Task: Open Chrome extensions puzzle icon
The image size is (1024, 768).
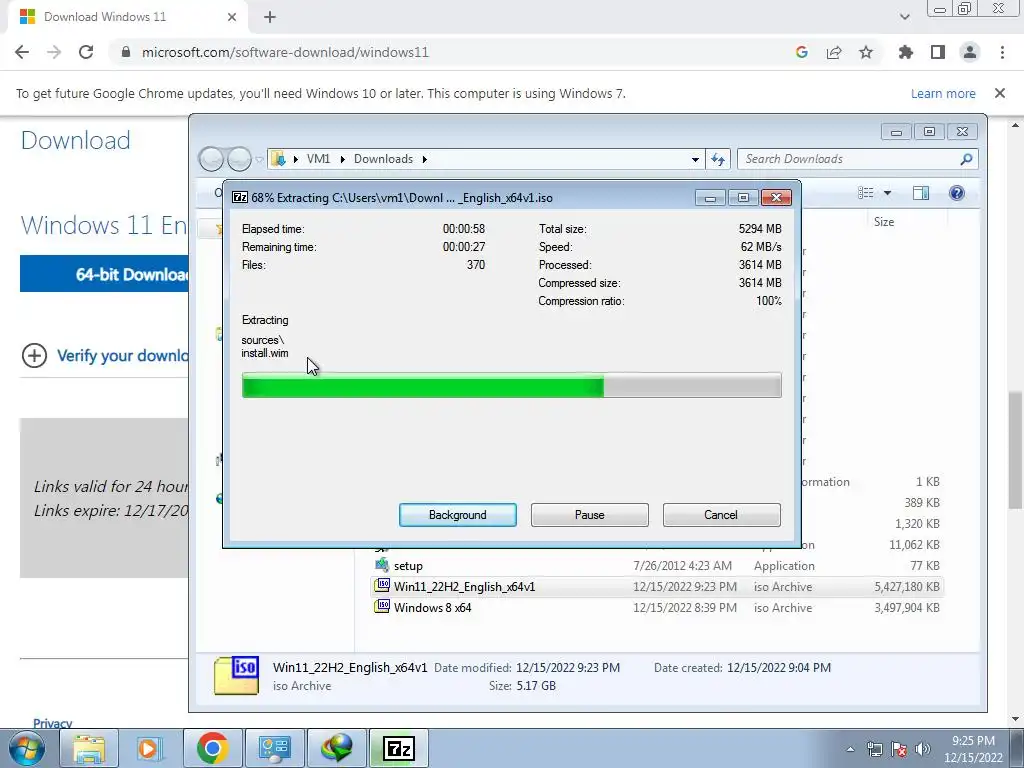Action: coord(906,52)
